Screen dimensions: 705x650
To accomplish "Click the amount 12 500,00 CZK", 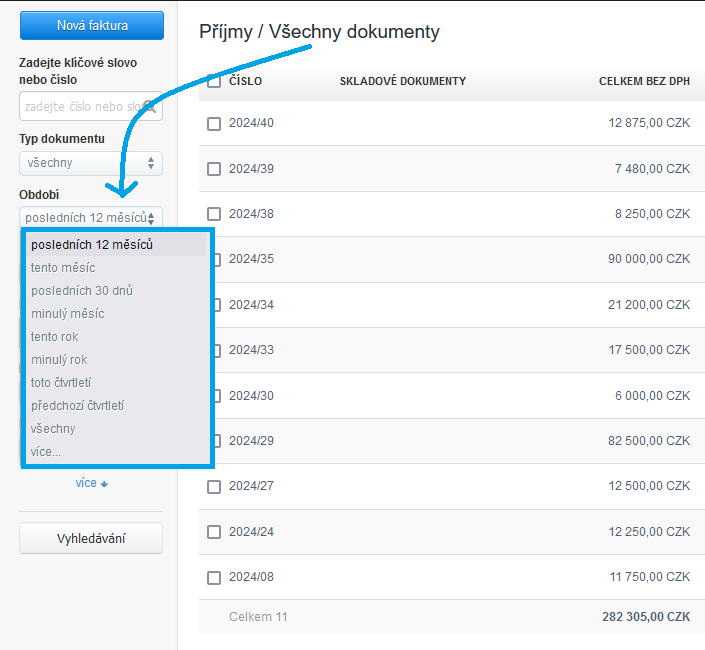I will [x=649, y=486].
